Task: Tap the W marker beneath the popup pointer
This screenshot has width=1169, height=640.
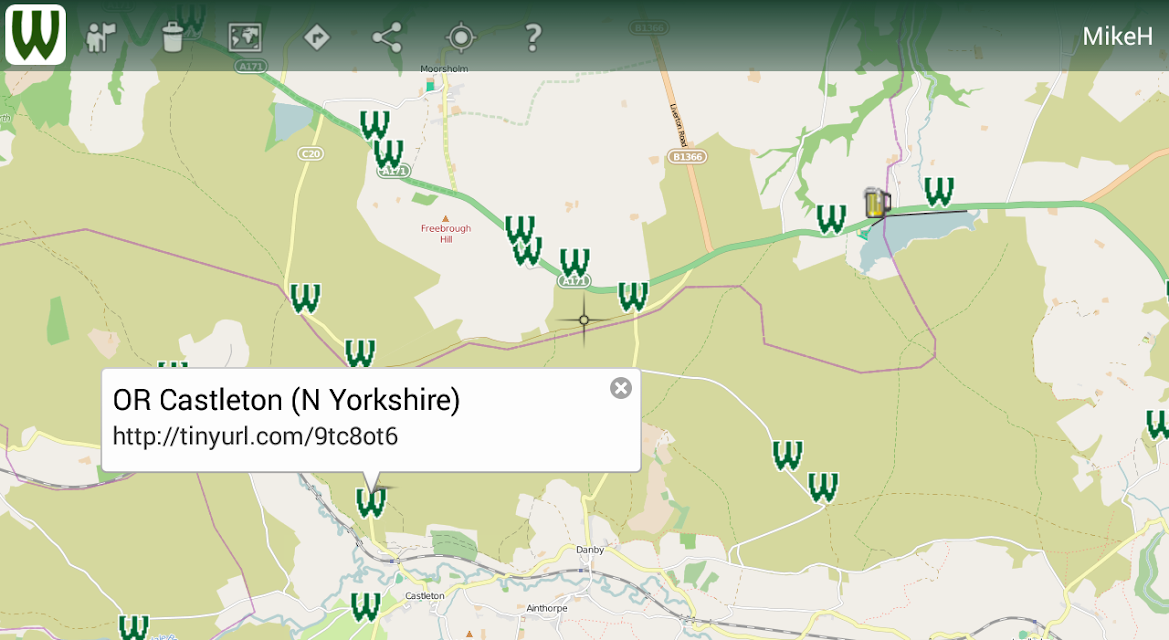Action: 371,503
